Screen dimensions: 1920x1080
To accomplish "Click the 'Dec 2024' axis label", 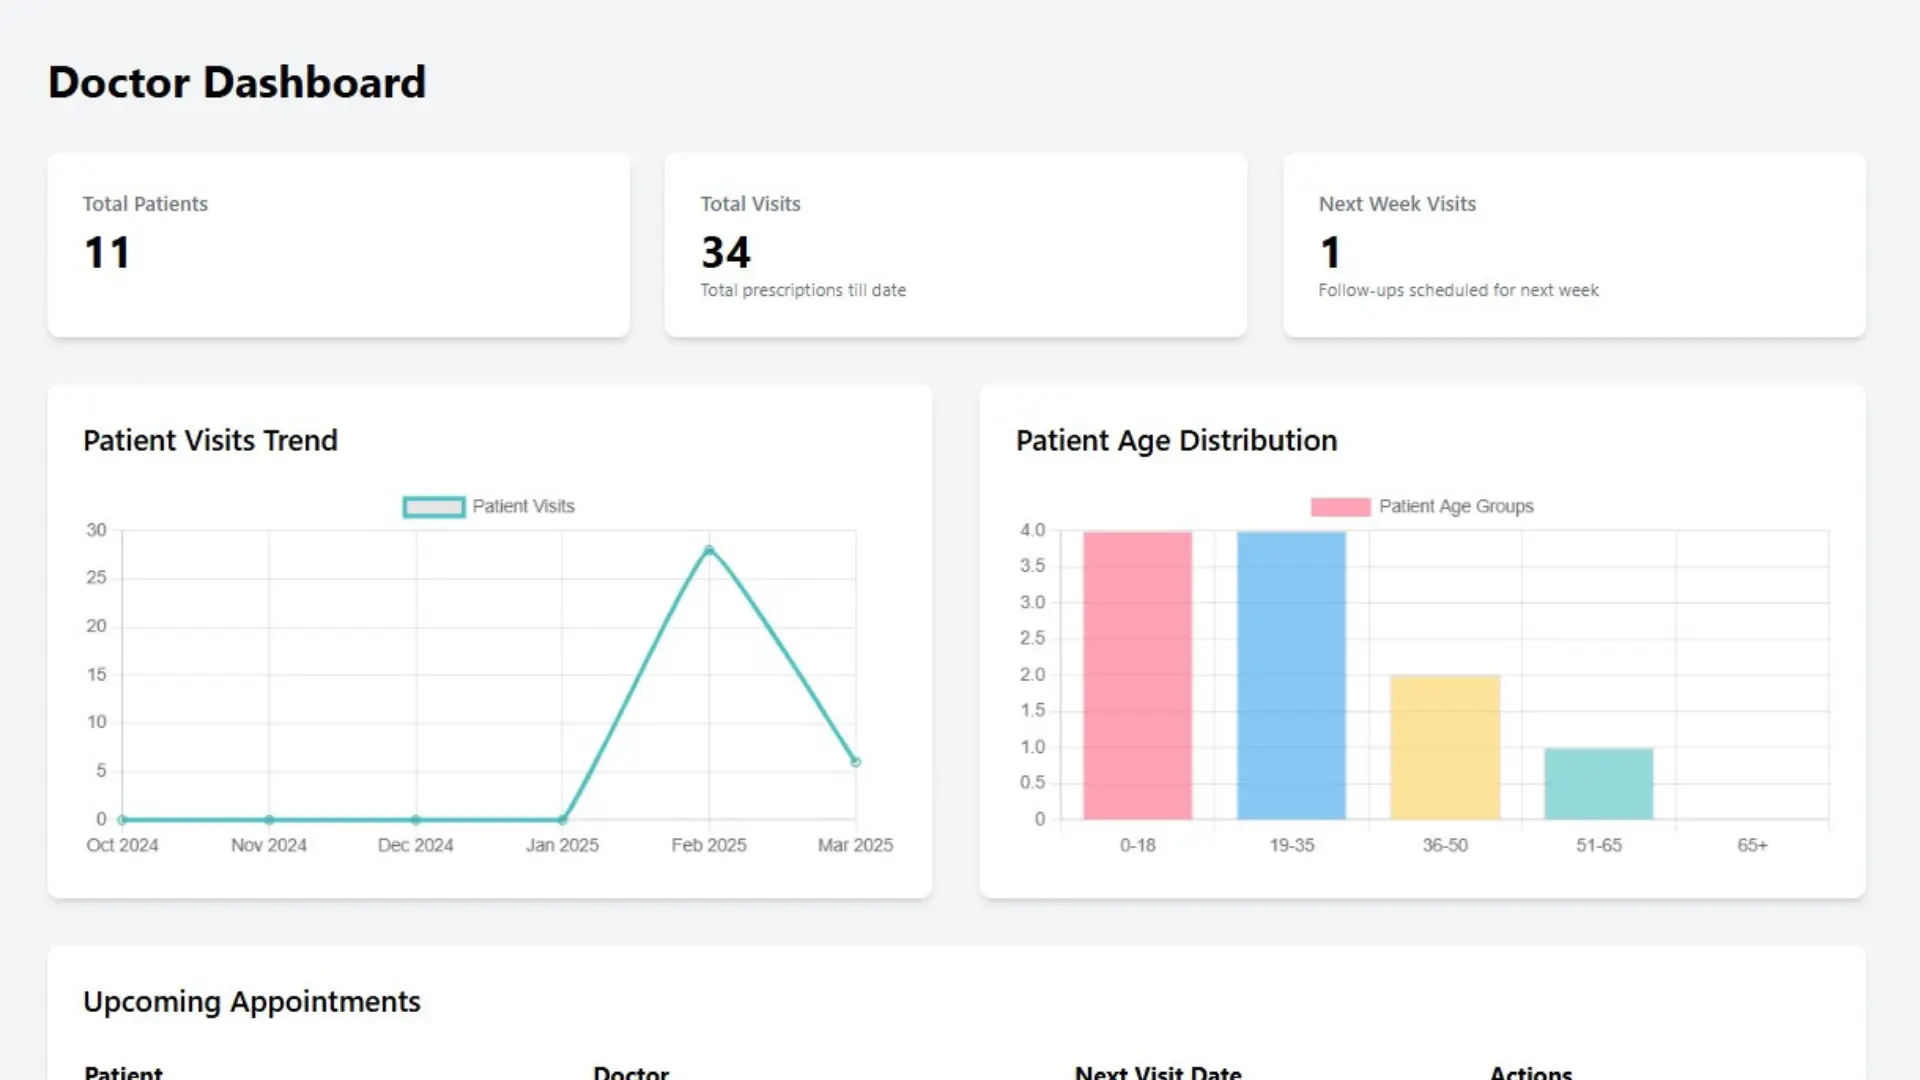I will point(416,845).
